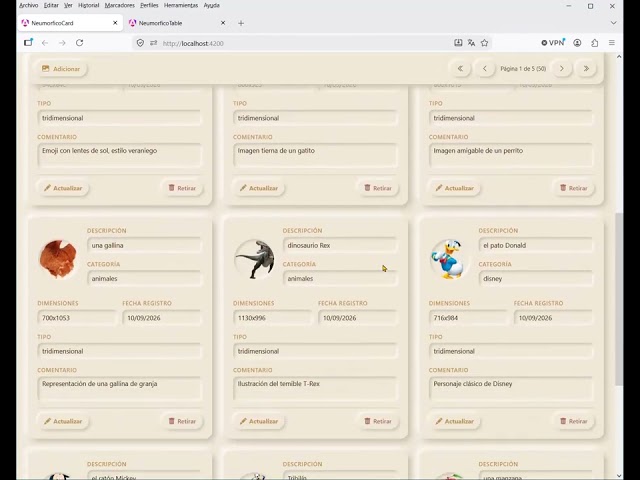640x480 pixels.
Task: Reload the page in browser toolbar
Action: [x=80, y=43]
